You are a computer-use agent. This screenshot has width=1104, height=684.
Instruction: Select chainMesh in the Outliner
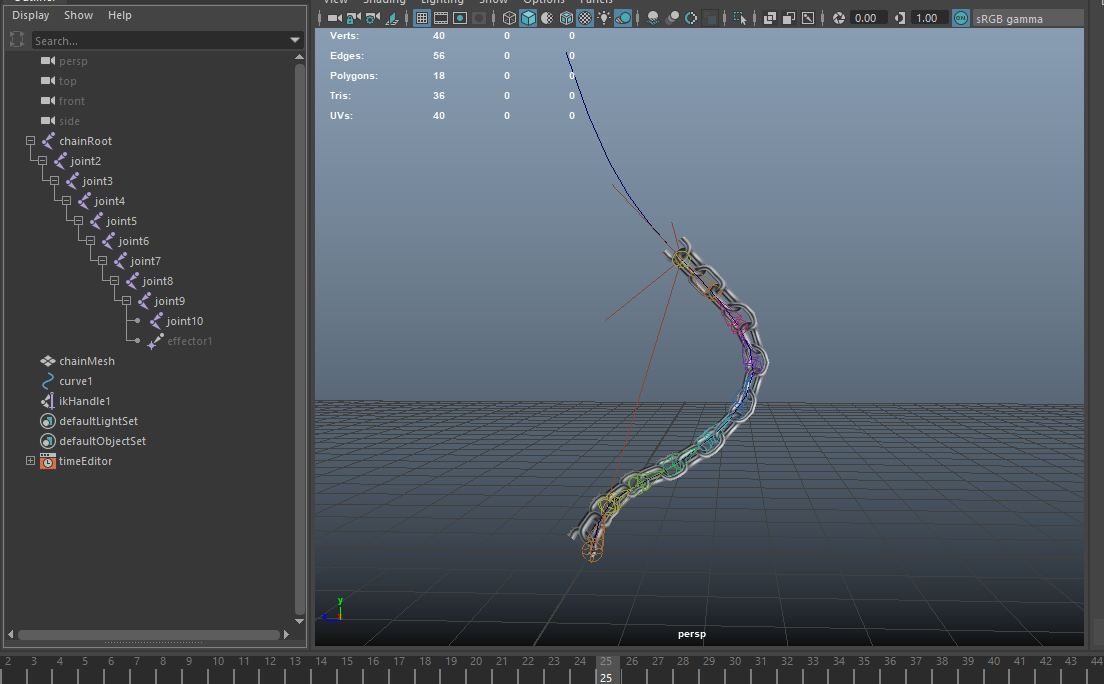click(87, 361)
